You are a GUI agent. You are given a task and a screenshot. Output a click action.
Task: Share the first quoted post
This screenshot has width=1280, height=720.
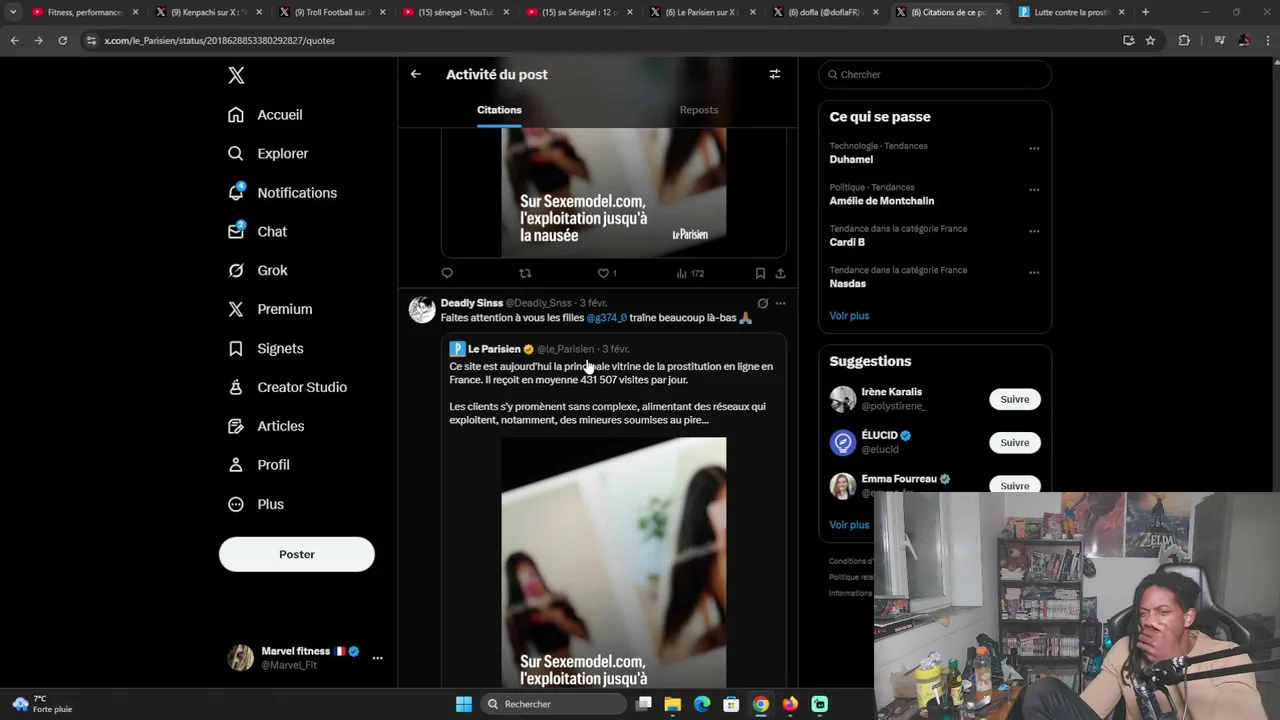click(780, 273)
